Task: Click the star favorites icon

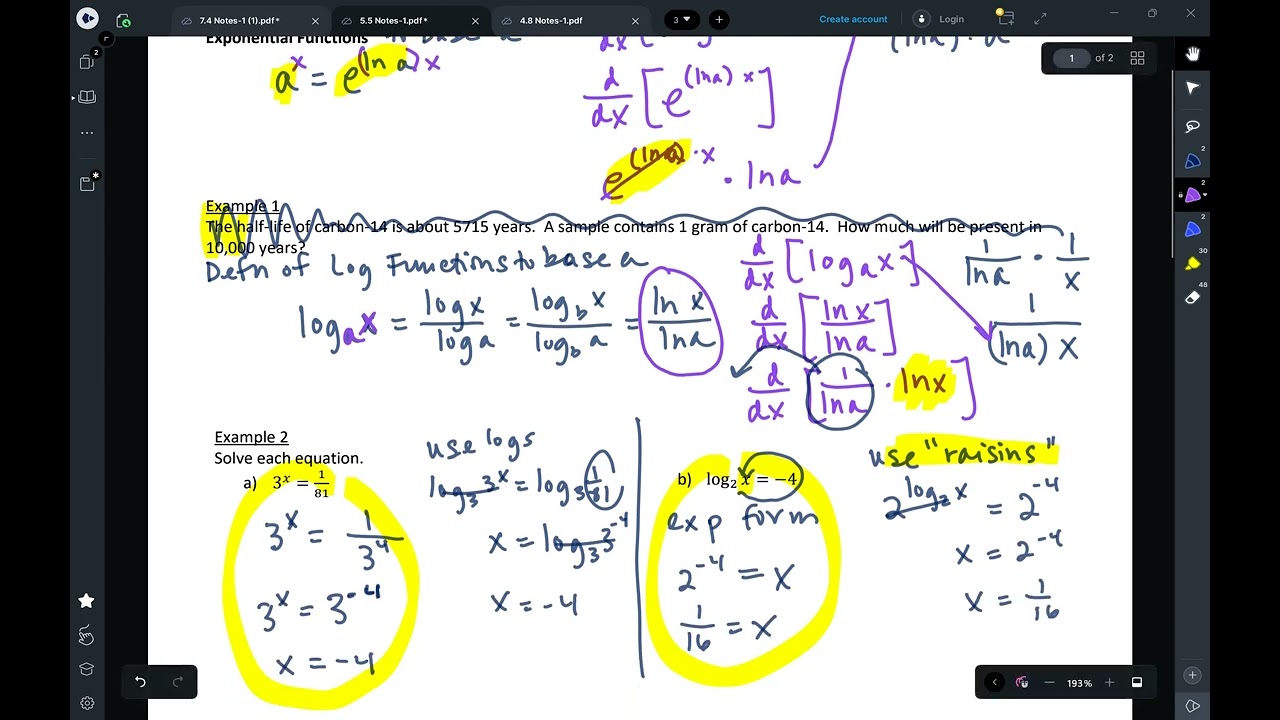Action: (x=87, y=601)
